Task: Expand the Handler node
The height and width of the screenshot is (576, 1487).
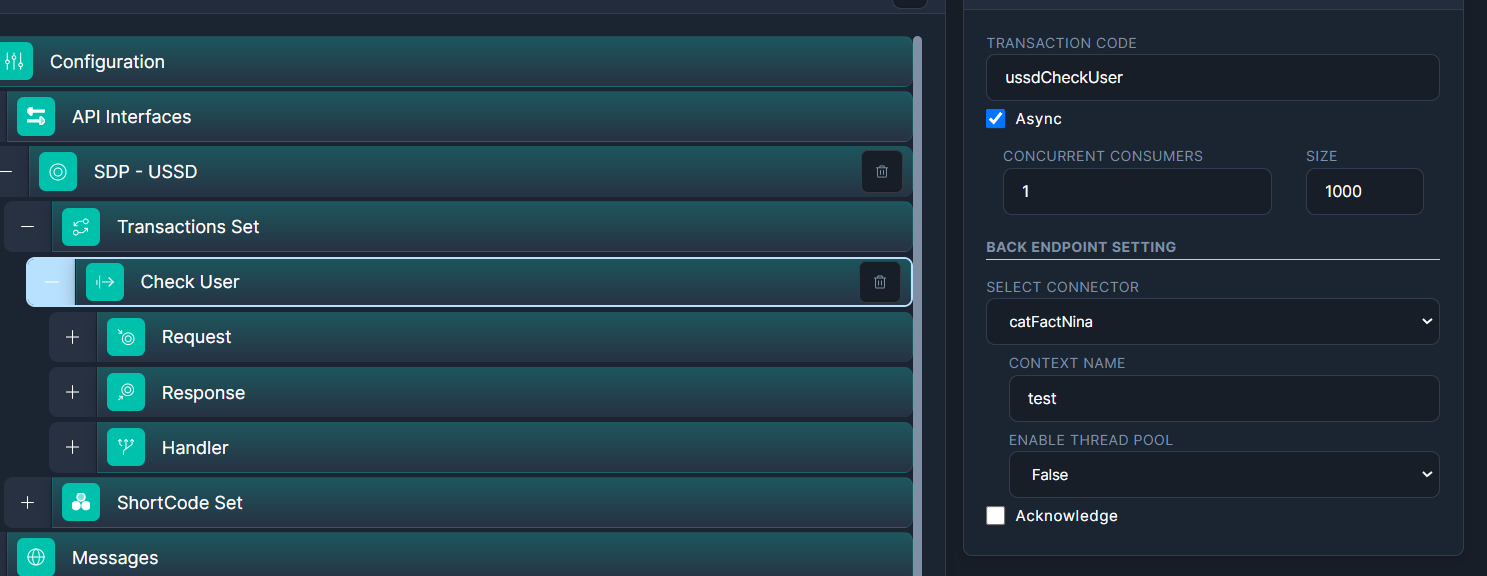Action: click(73, 448)
